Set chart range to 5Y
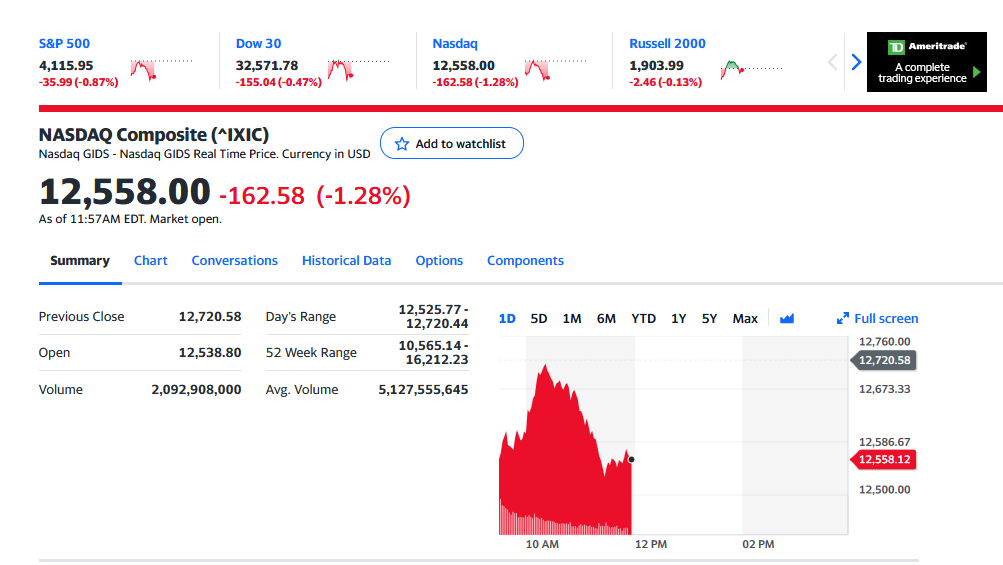Image resolution: width=1003 pixels, height=565 pixels. pyautogui.click(x=709, y=319)
